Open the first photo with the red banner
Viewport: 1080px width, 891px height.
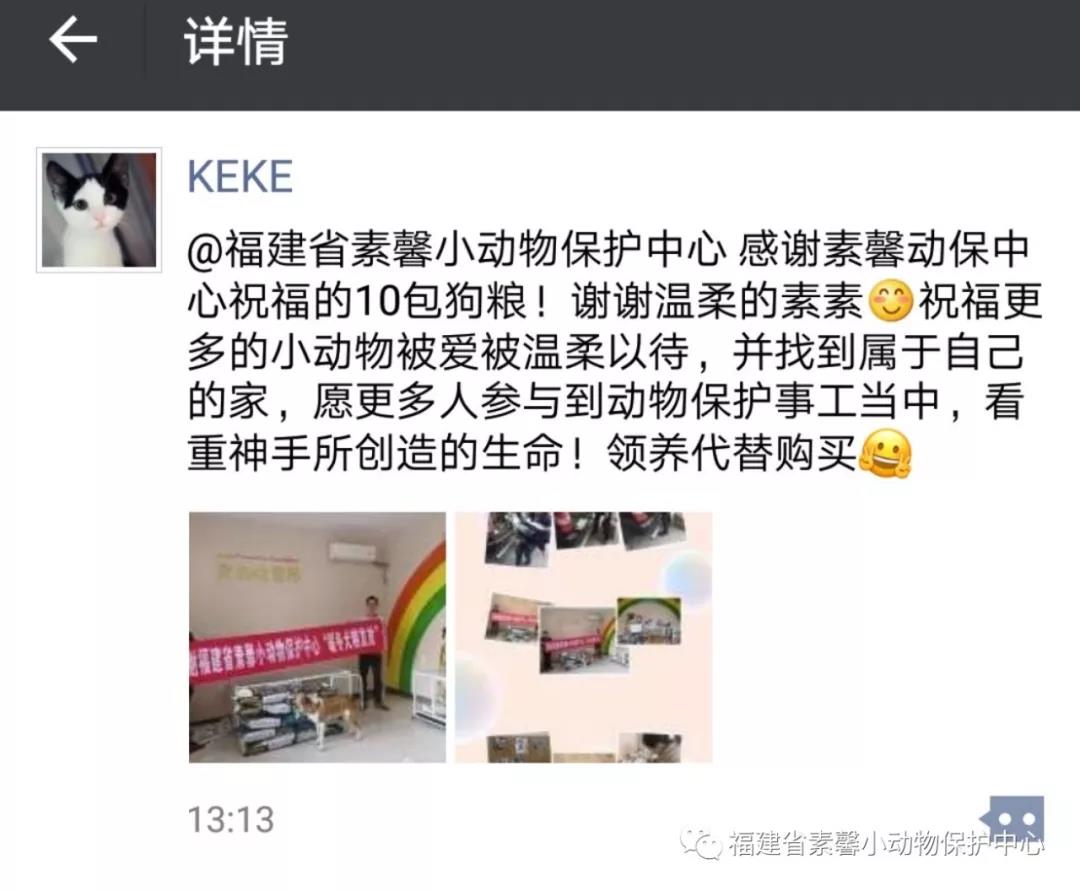point(318,637)
